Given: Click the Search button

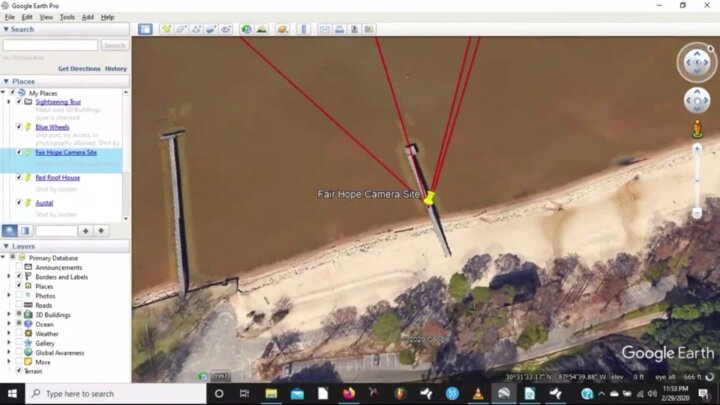Looking at the screenshot, I should pos(114,45).
